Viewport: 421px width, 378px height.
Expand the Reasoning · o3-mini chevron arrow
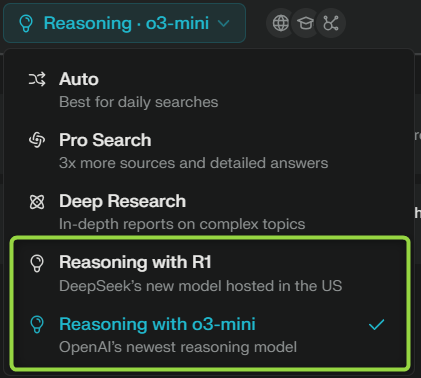click(223, 23)
